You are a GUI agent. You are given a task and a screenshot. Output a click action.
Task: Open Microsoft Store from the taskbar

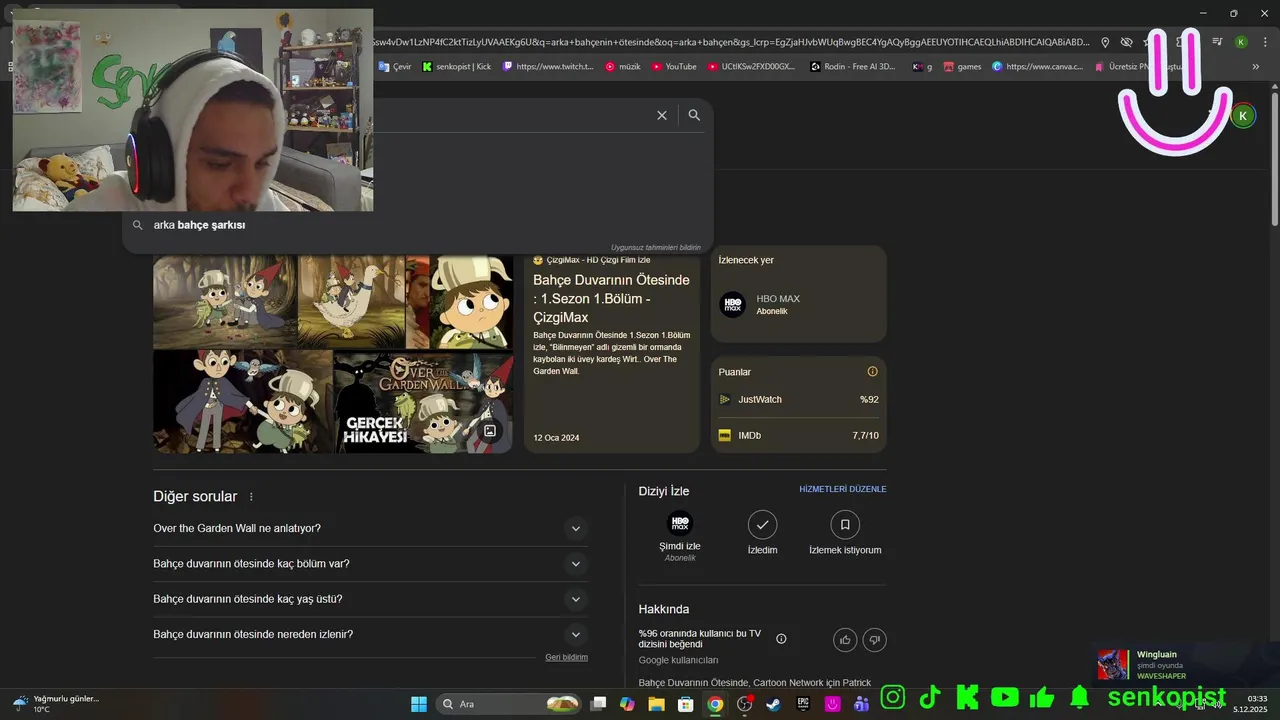click(685, 704)
